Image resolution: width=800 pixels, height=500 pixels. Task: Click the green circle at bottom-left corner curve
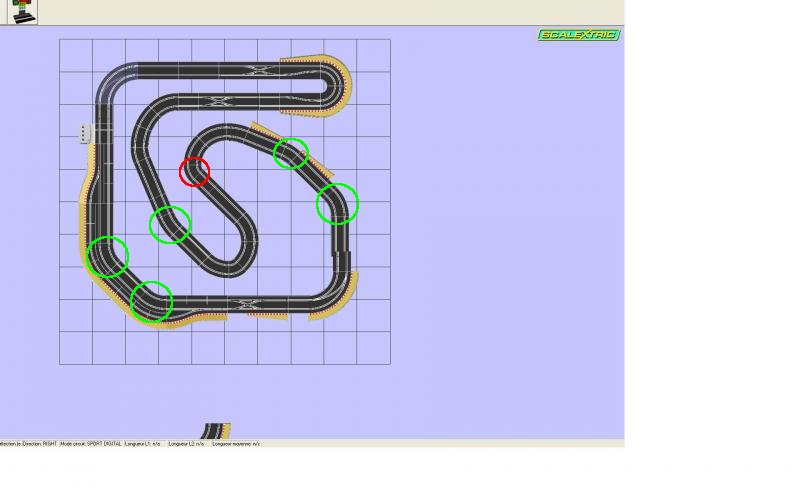pos(151,300)
